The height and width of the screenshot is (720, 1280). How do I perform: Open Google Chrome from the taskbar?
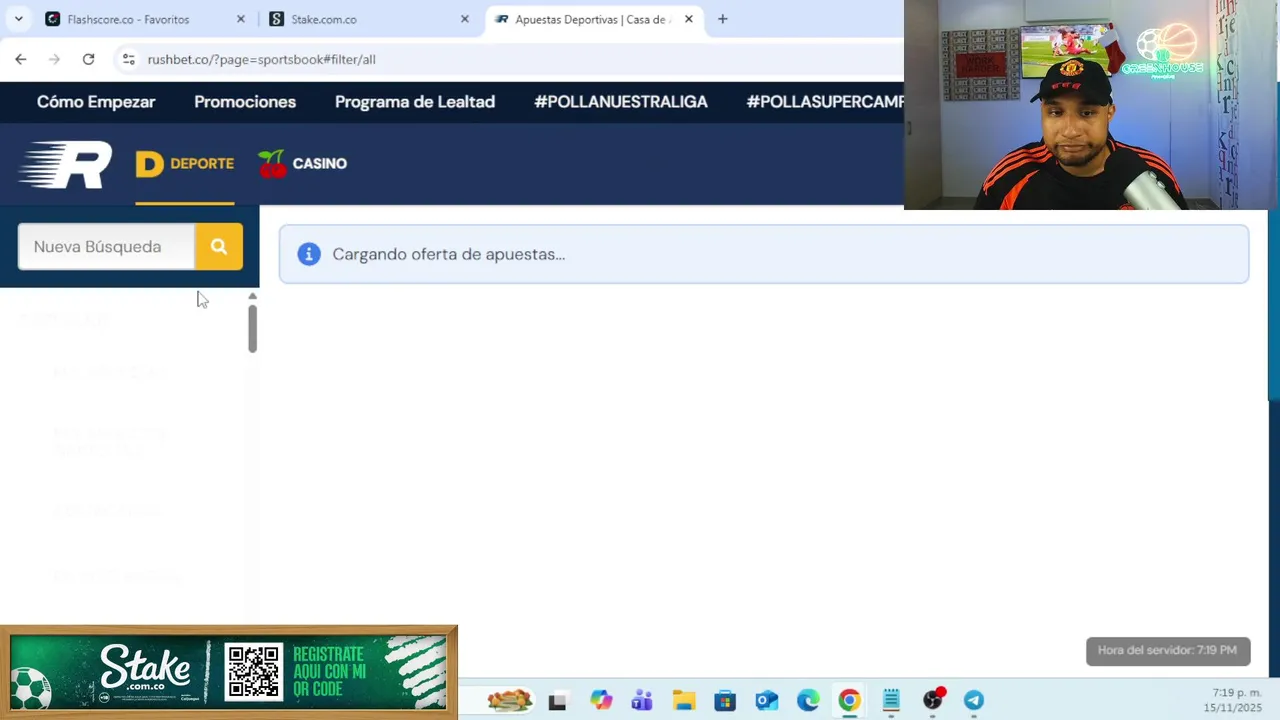[x=849, y=701]
